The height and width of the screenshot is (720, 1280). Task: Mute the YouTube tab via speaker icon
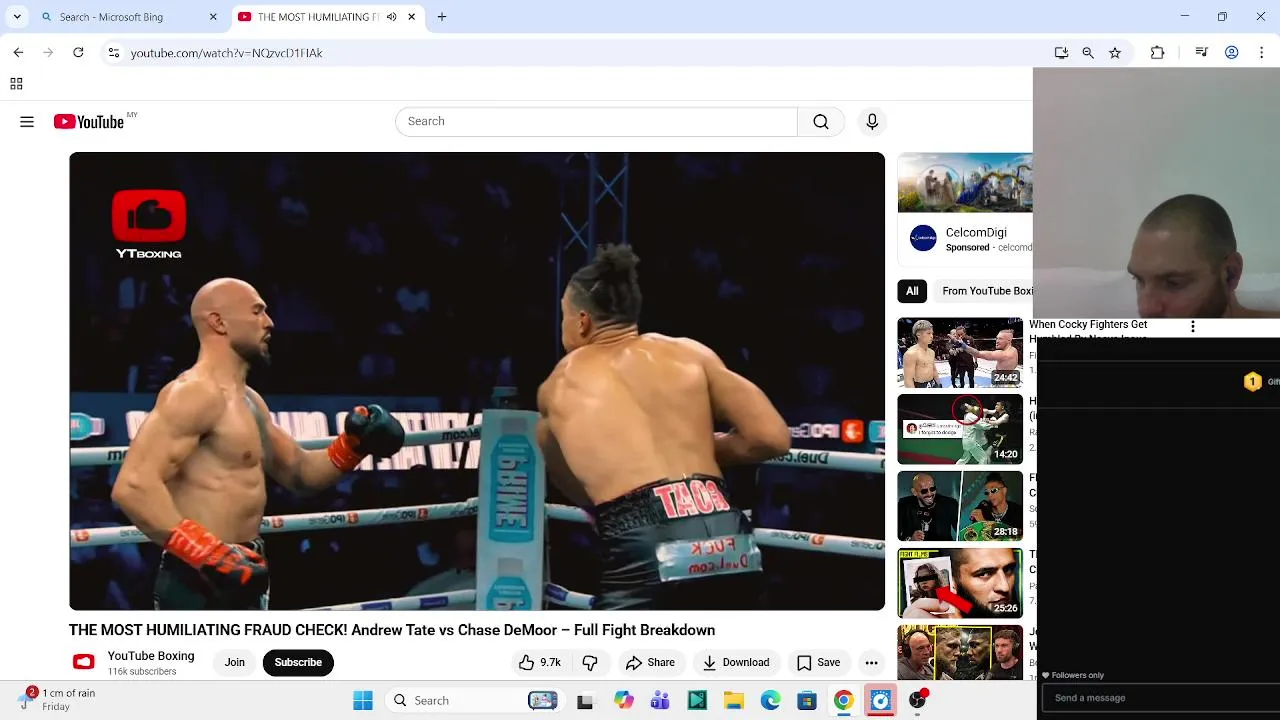391,17
